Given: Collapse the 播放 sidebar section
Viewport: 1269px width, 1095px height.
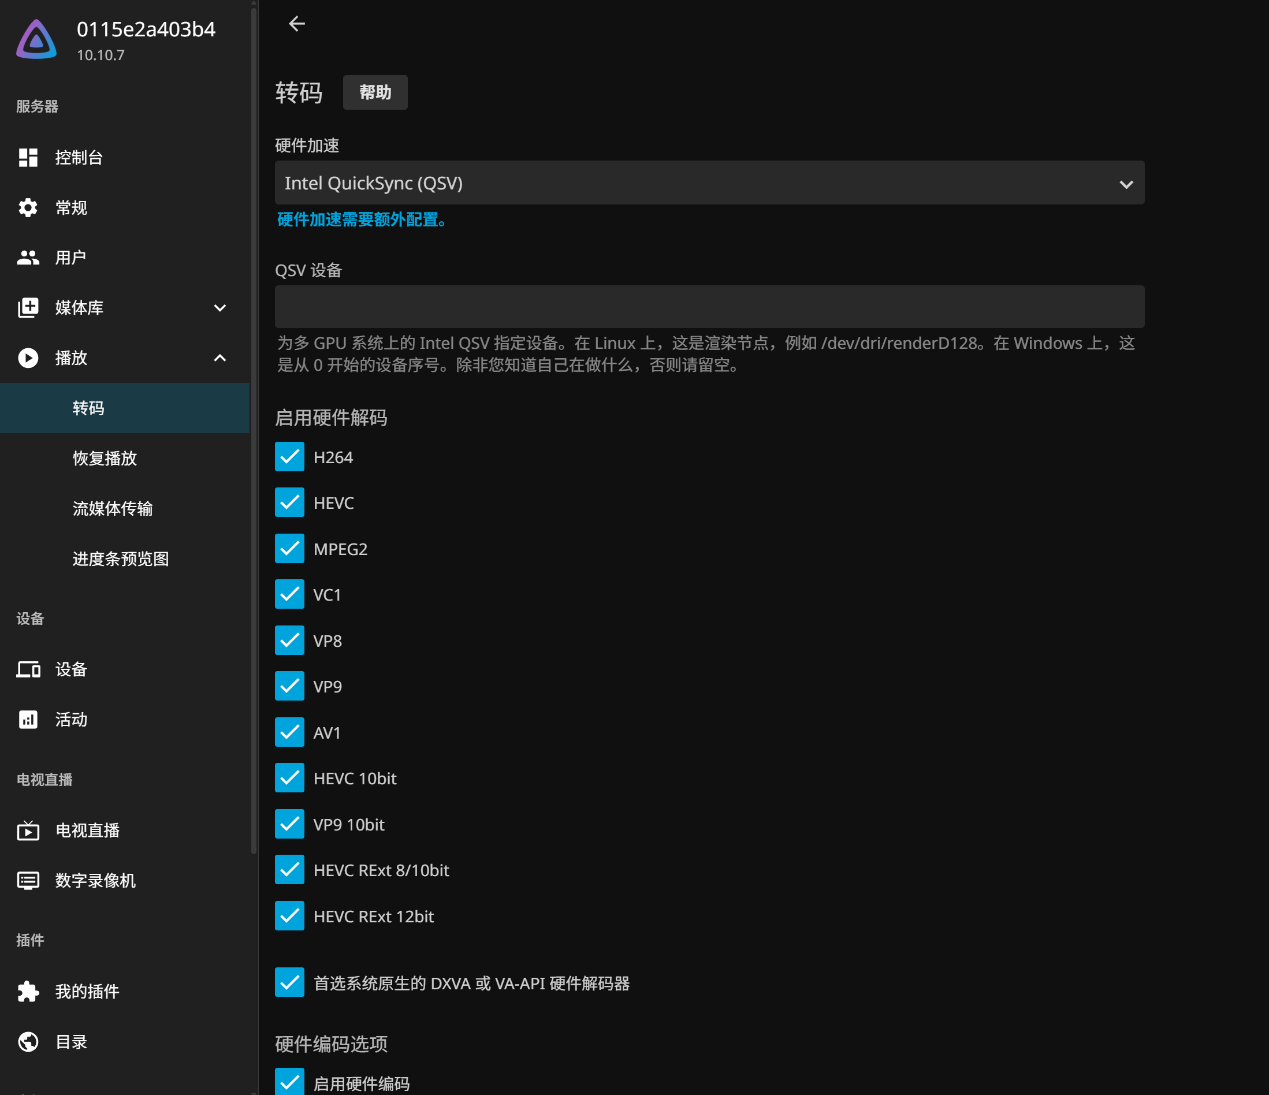Looking at the screenshot, I should click(x=220, y=358).
